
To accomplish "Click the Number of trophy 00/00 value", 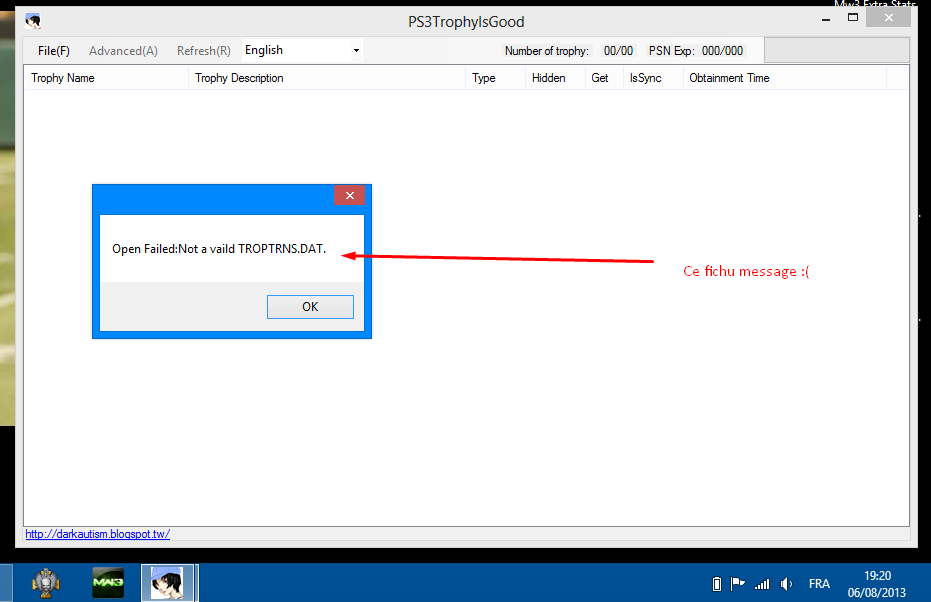I will [x=618, y=51].
